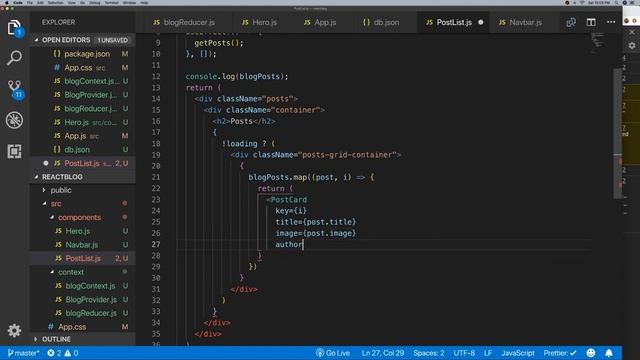Switch to the db.json tab

(x=381, y=22)
